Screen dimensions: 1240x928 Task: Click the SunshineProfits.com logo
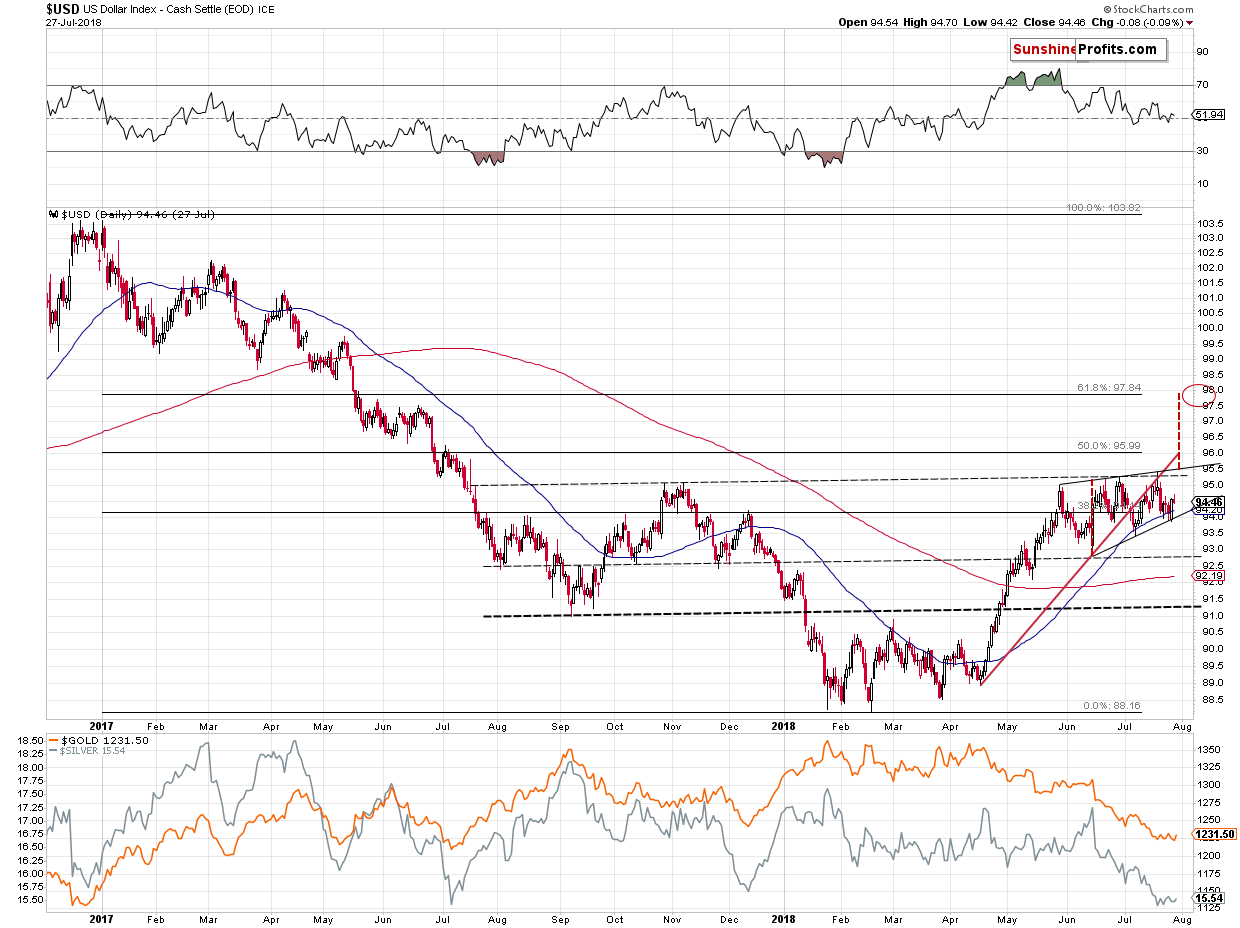click(x=1088, y=49)
